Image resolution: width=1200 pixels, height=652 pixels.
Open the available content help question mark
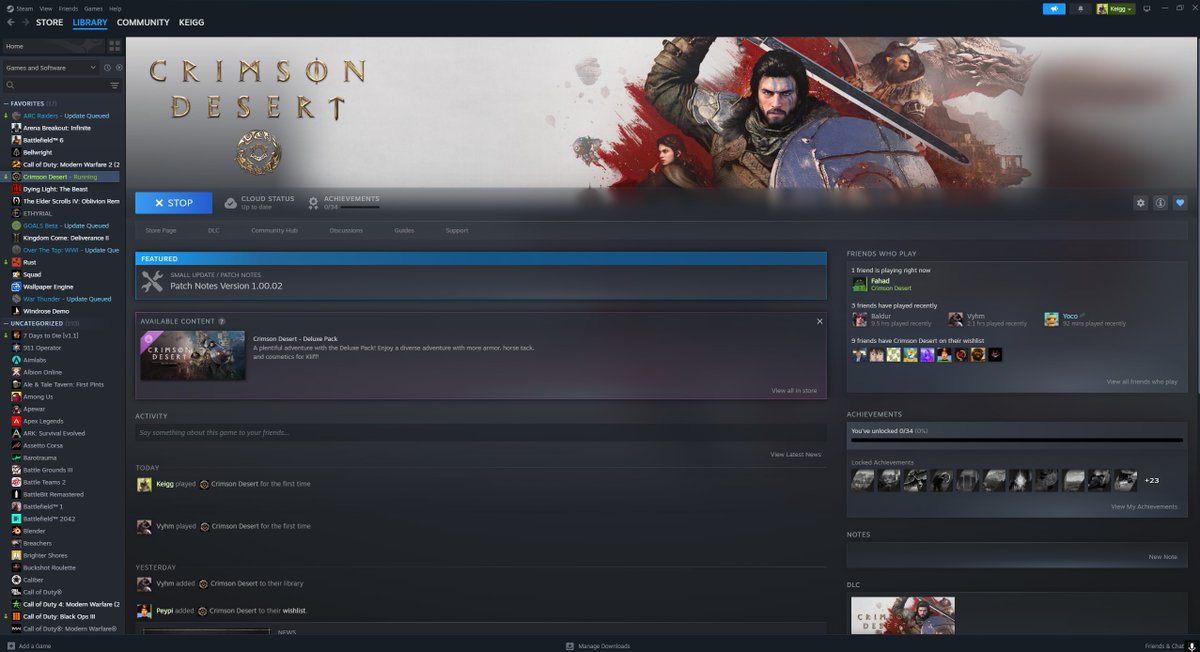pyautogui.click(x=222, y=321)
